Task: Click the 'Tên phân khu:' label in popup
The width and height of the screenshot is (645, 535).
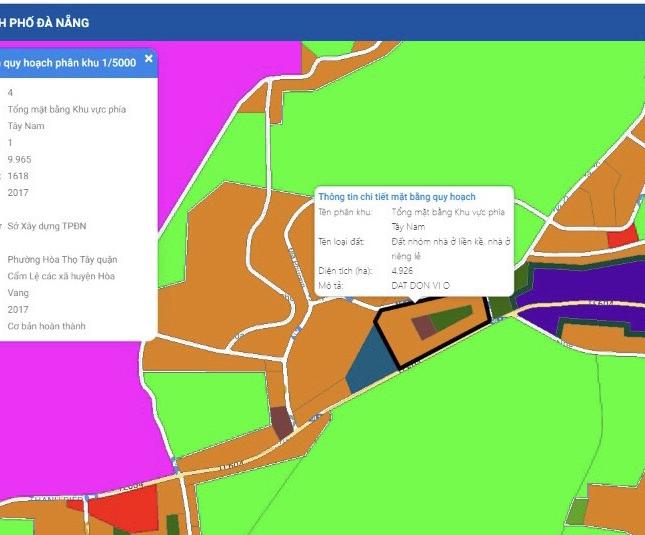Action: (345, 212)
